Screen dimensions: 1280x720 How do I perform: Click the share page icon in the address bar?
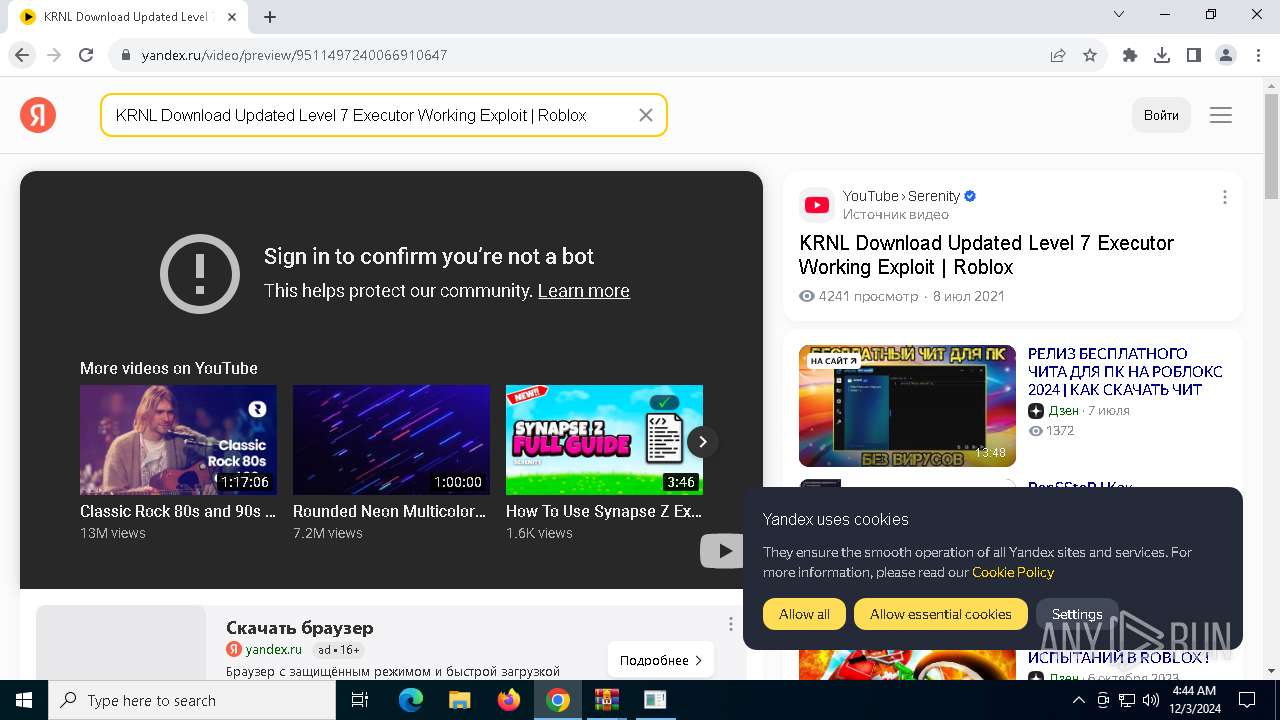[x=1058, y=55]
